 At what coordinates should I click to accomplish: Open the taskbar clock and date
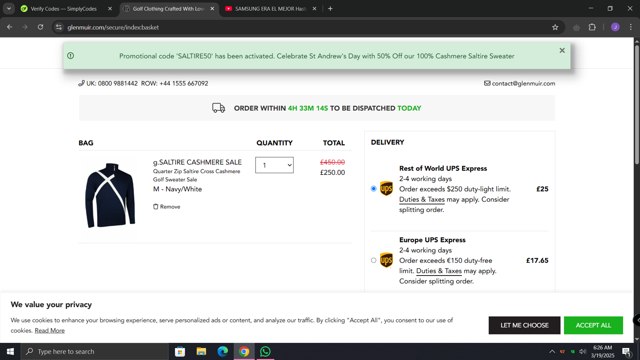pyautogui.click(x=602, y=351)
